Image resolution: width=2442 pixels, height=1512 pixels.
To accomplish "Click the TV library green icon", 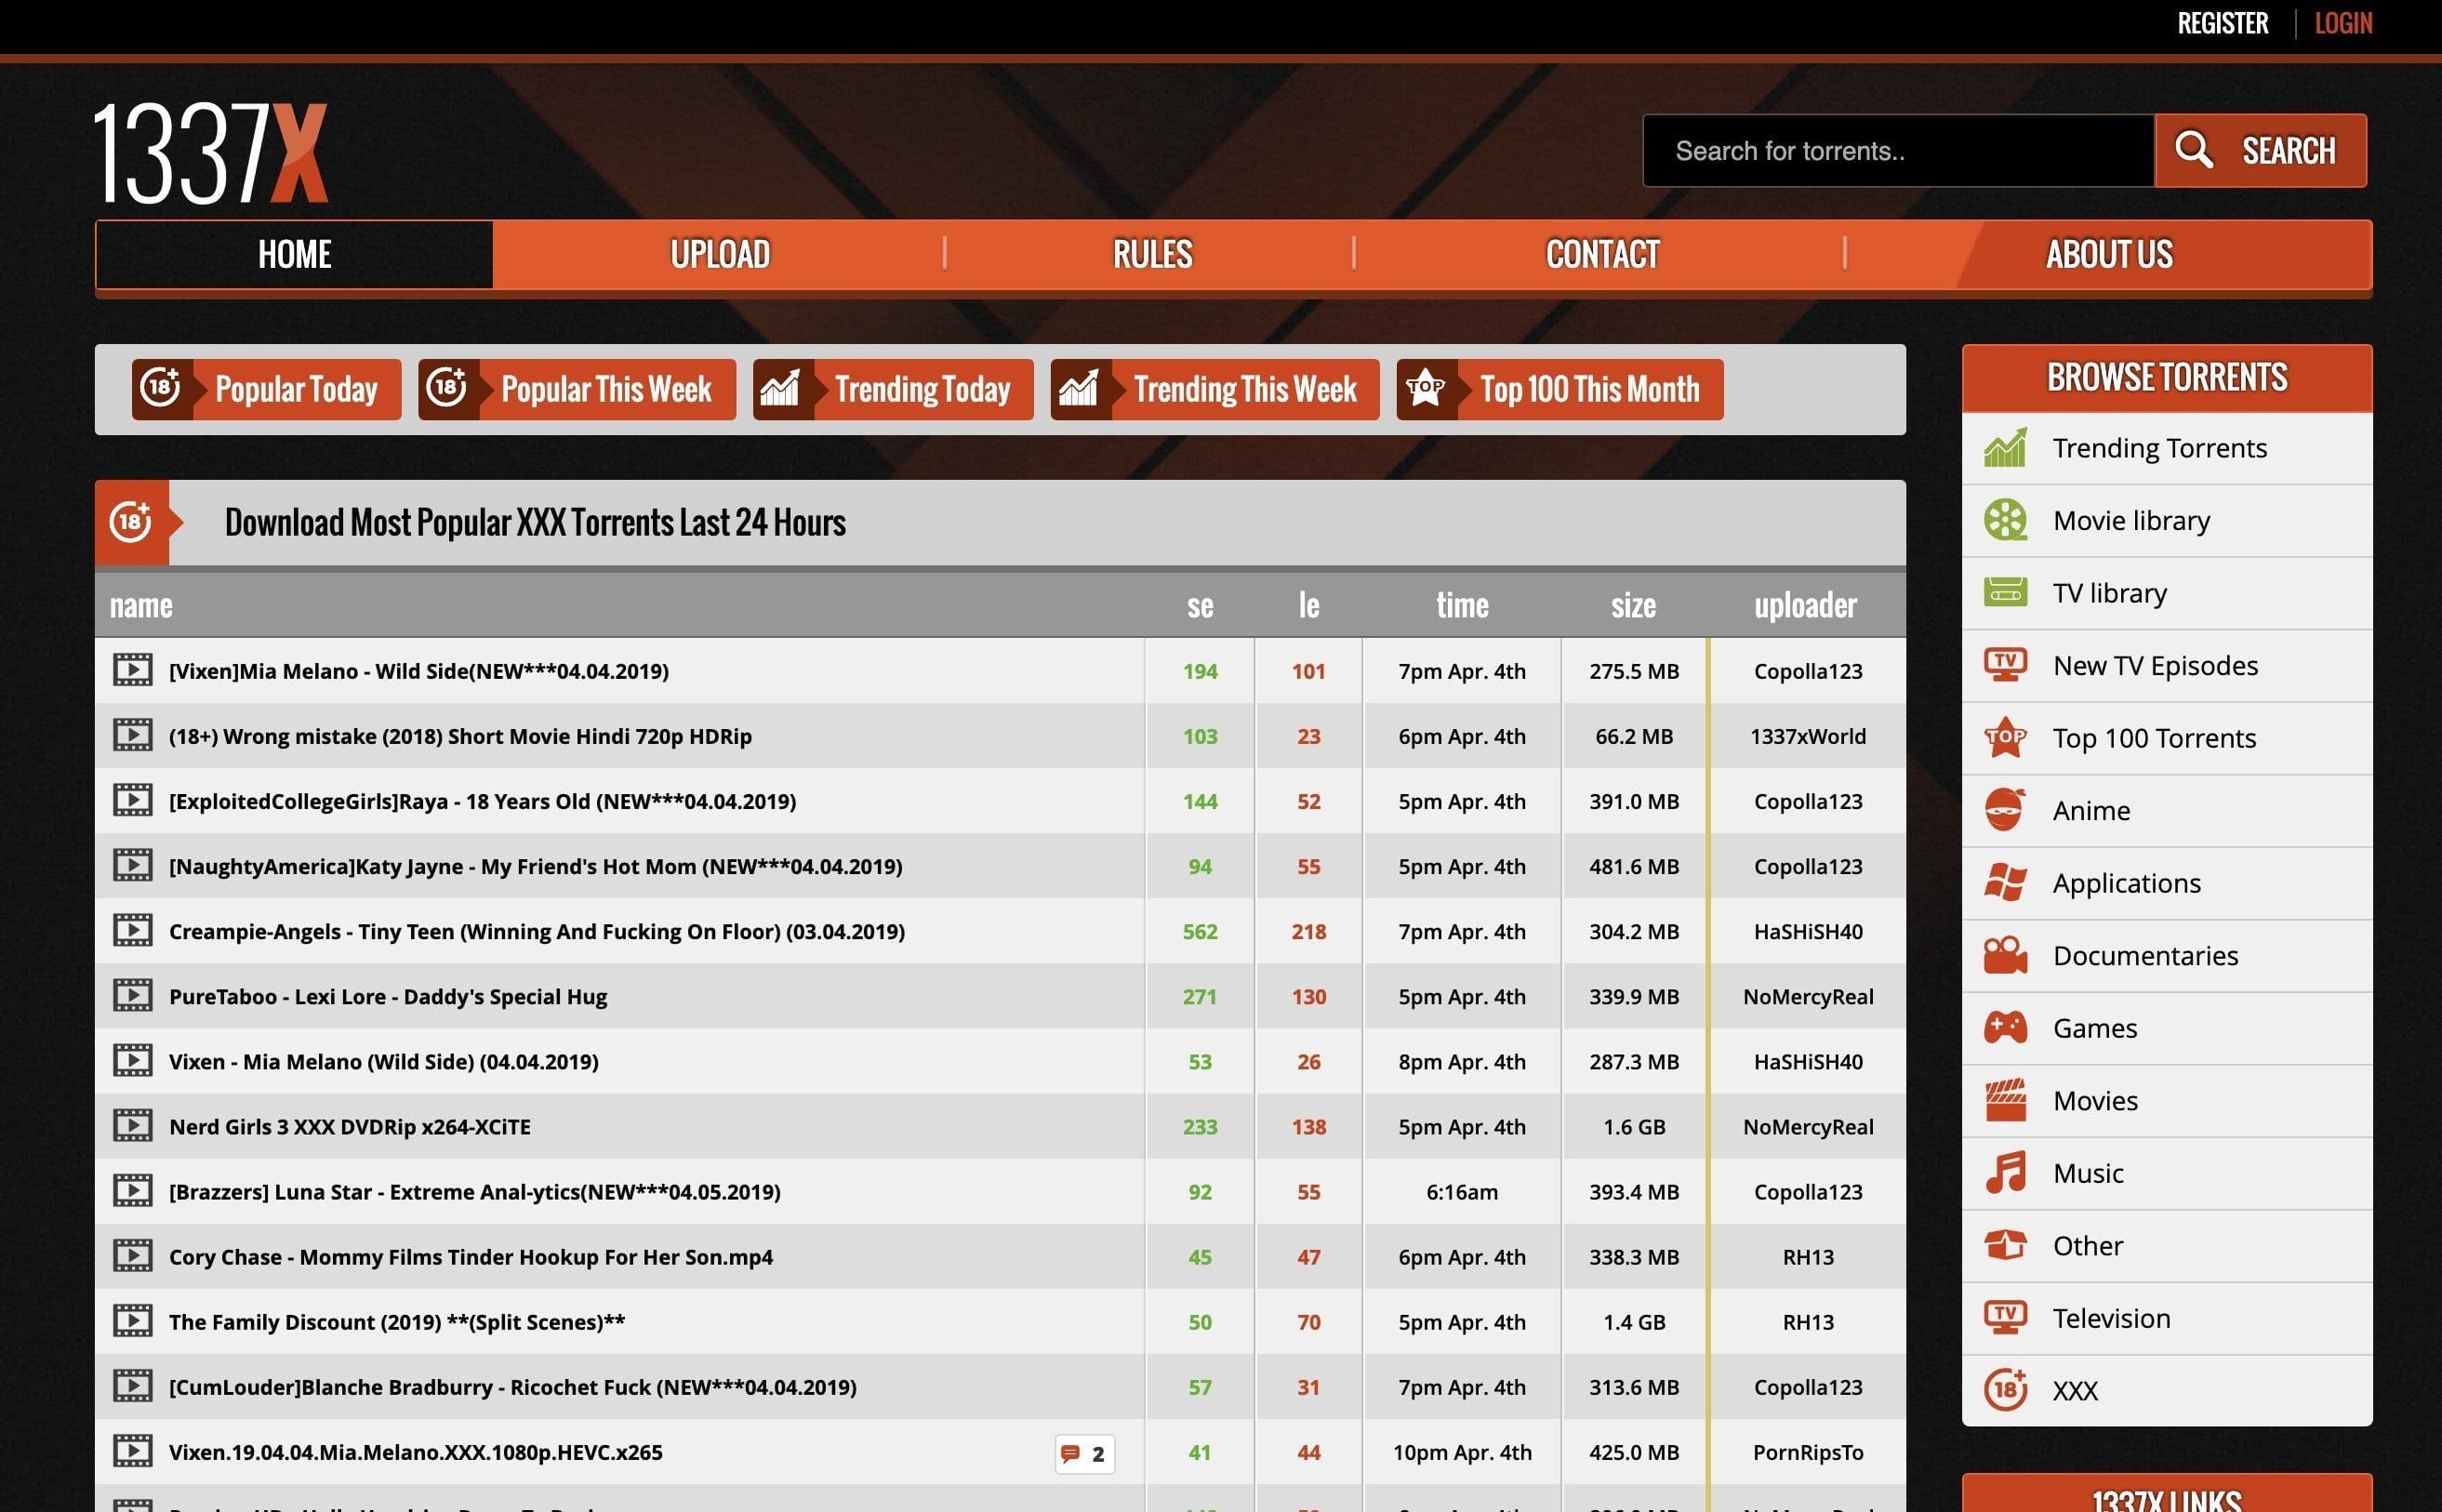I will point(2005,592).
